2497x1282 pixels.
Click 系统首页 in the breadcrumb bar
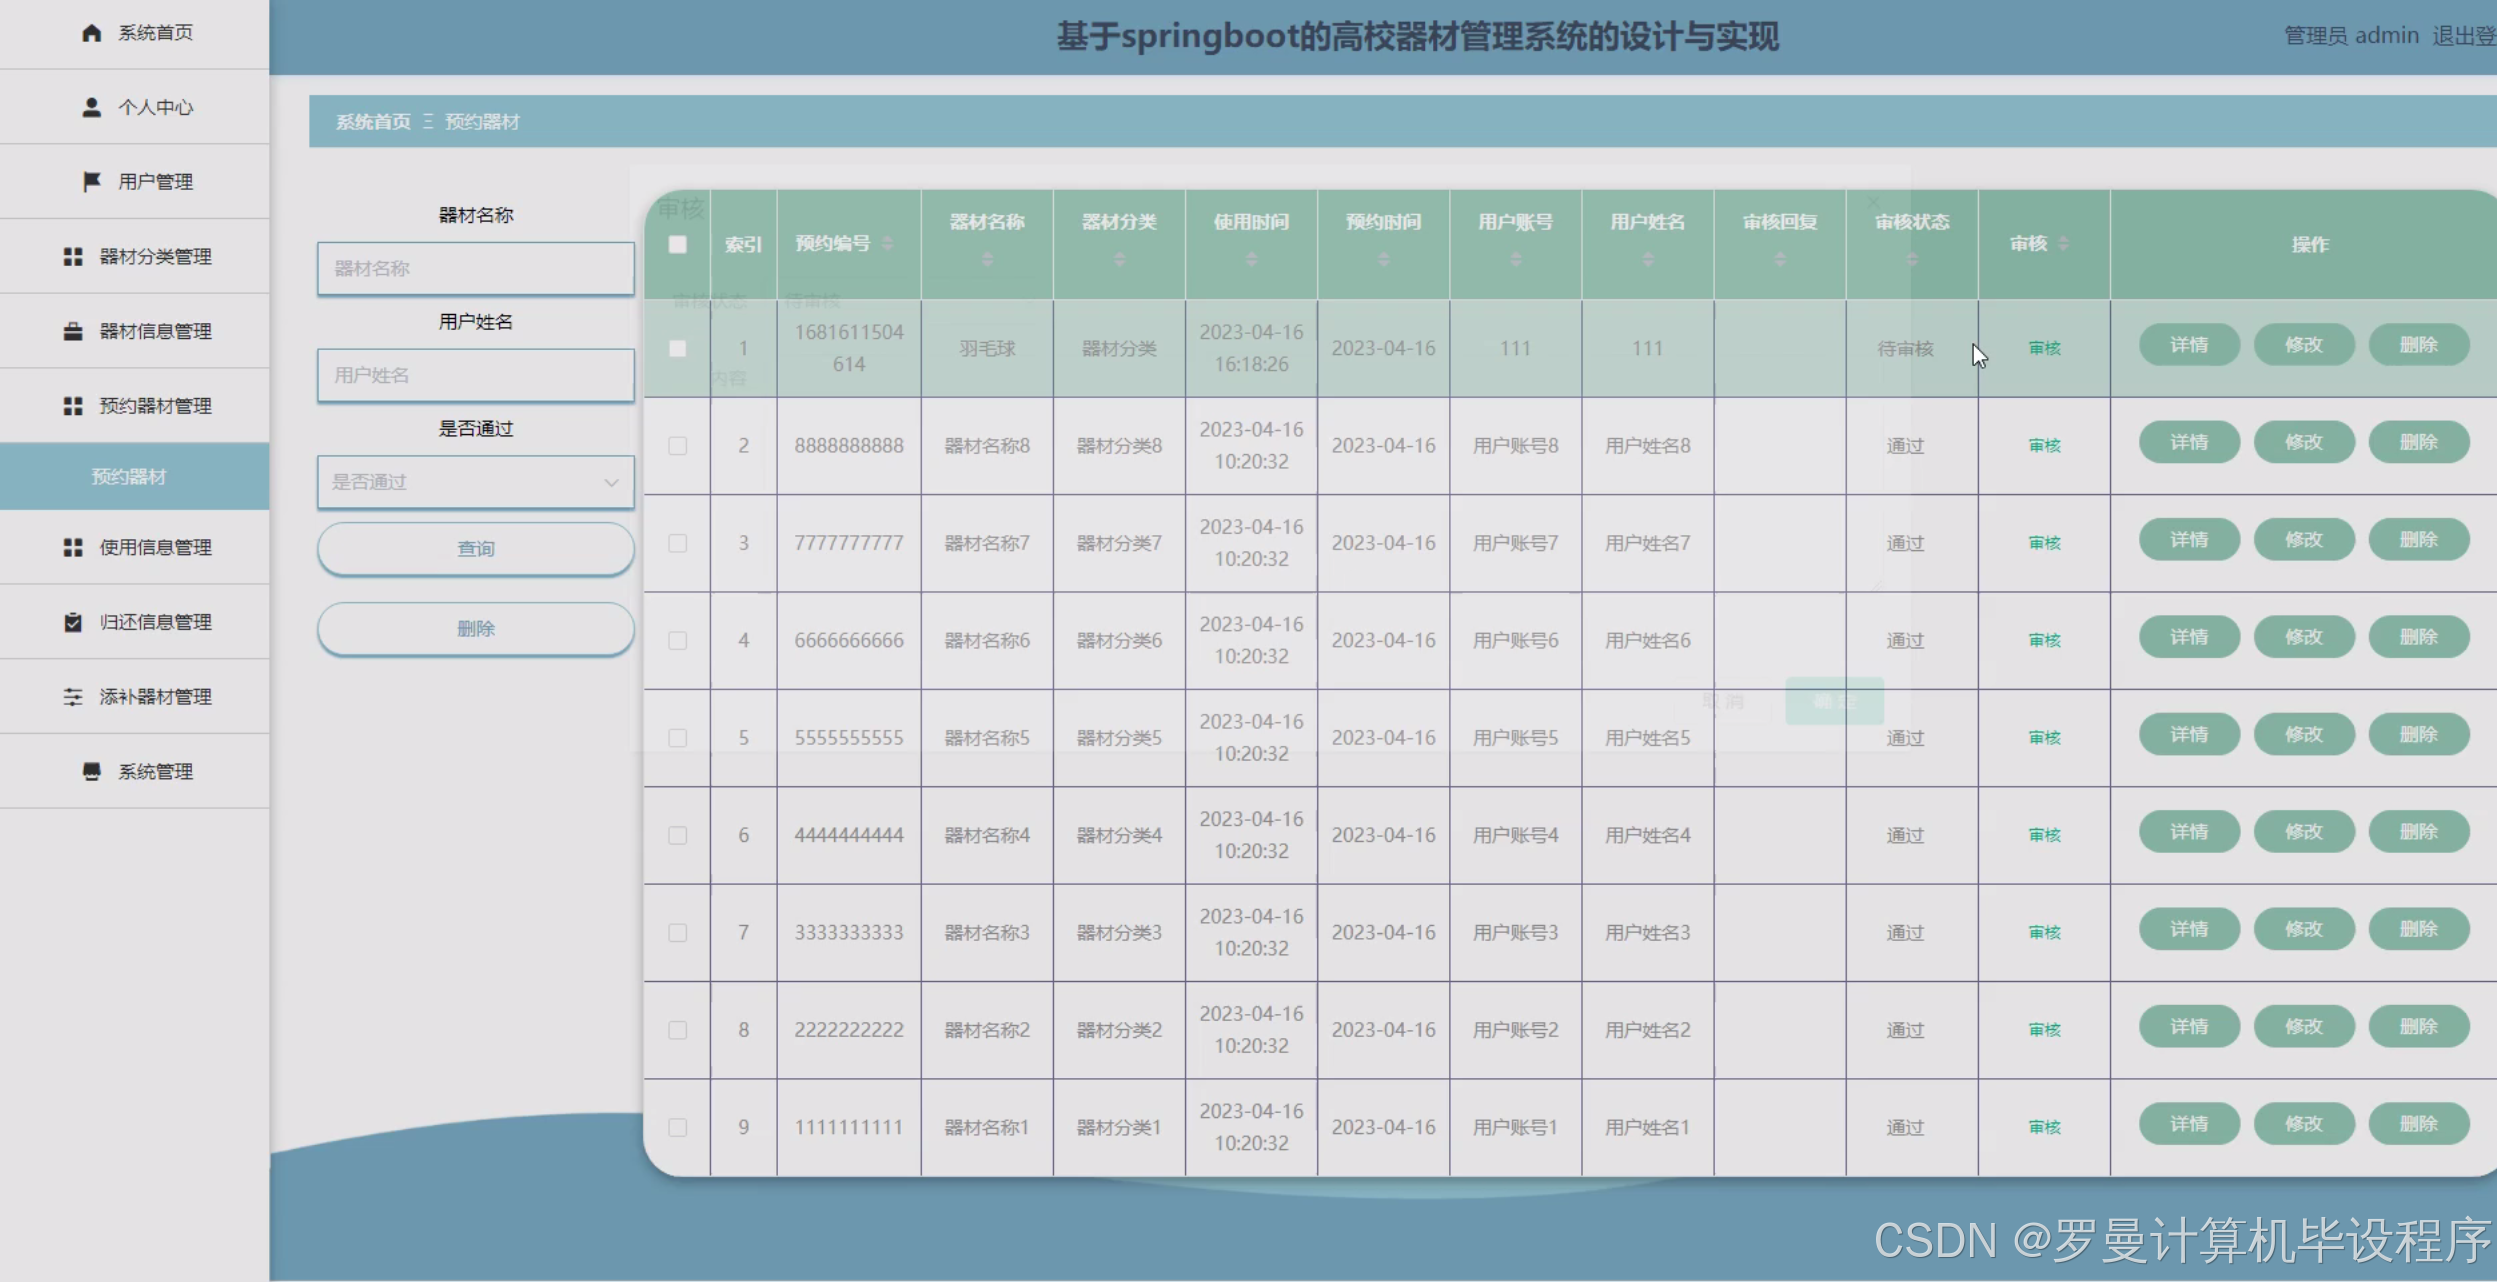pyautogui.click(x=372, y=121)
